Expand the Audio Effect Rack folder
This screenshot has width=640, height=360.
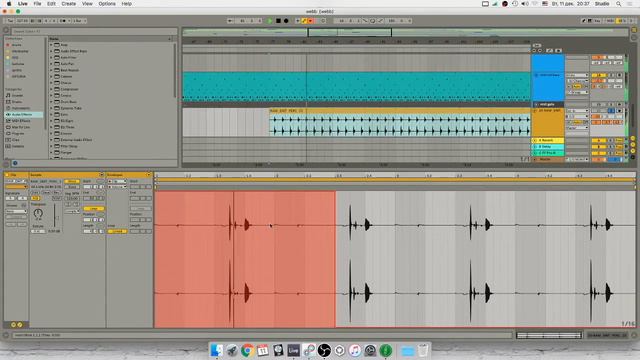tap(51, 51)
